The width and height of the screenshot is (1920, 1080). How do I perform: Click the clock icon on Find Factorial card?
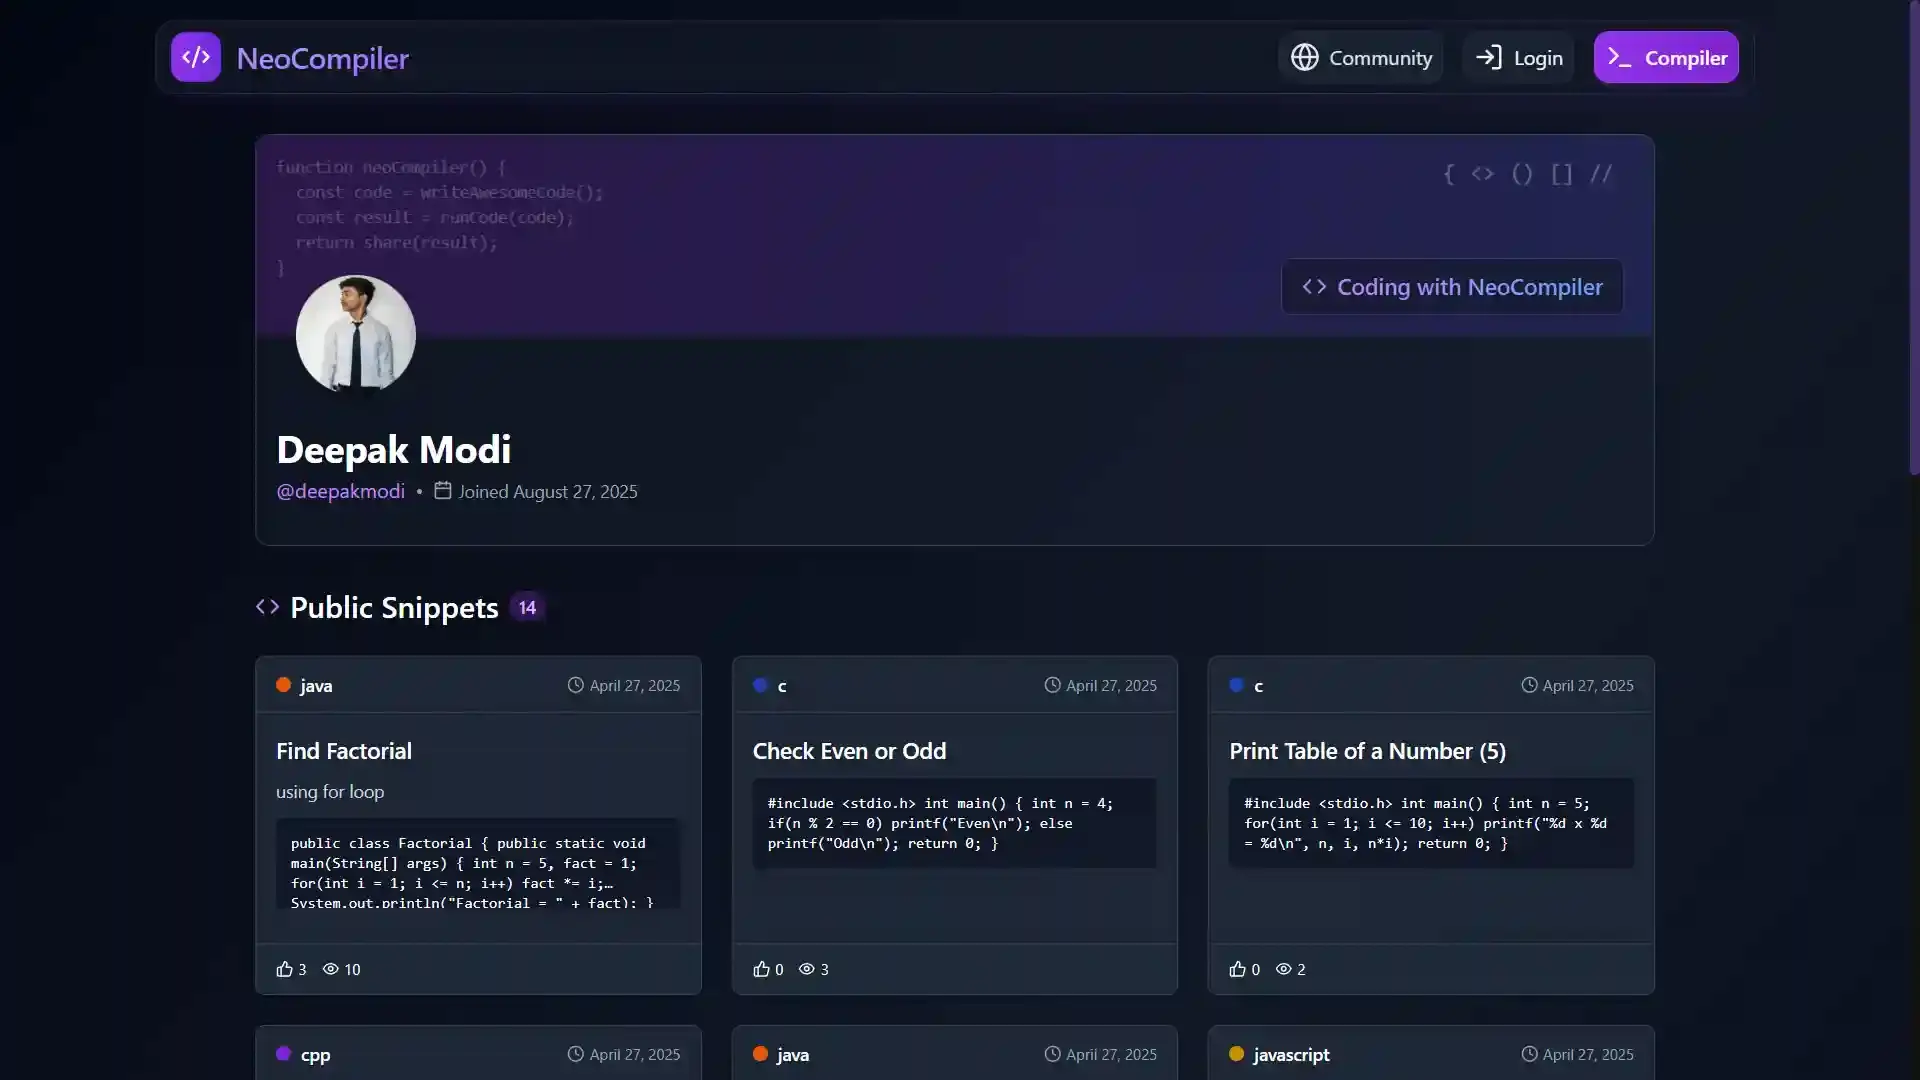[577, 685]
